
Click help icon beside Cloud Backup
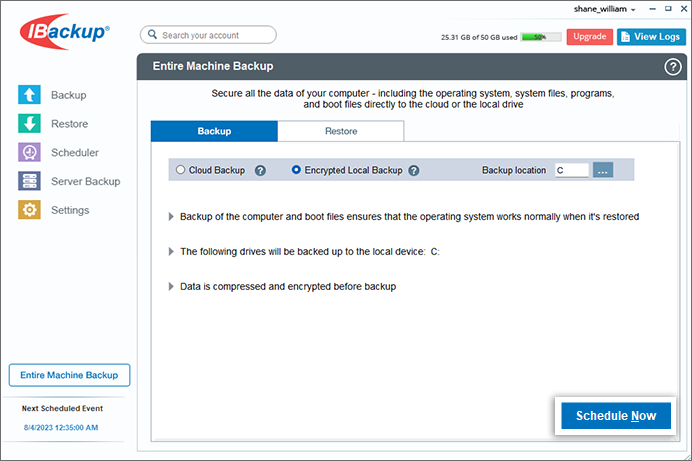pos(260,170)
